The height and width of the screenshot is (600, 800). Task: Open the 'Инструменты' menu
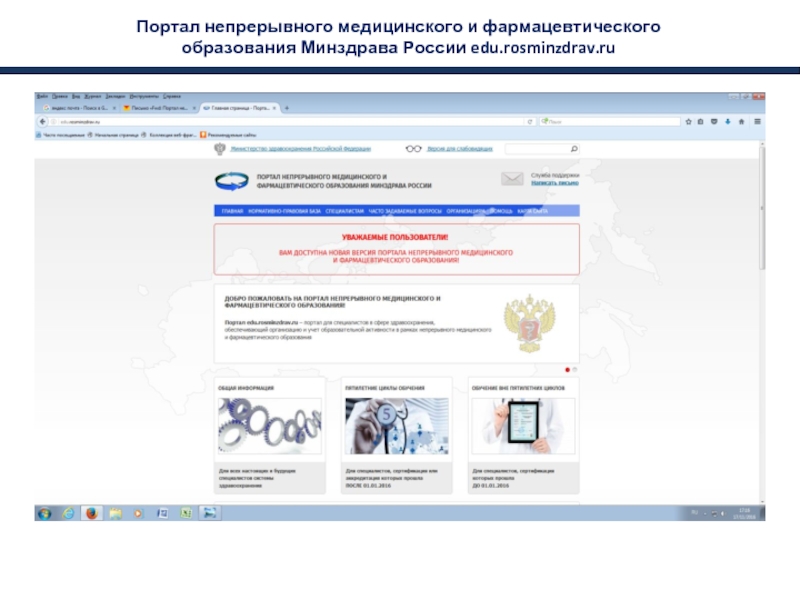(144, 96)
